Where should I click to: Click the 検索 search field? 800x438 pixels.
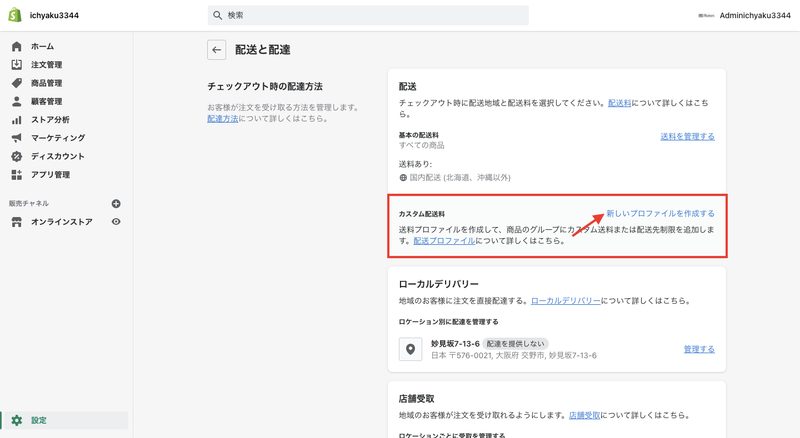(x=368, y=15)
